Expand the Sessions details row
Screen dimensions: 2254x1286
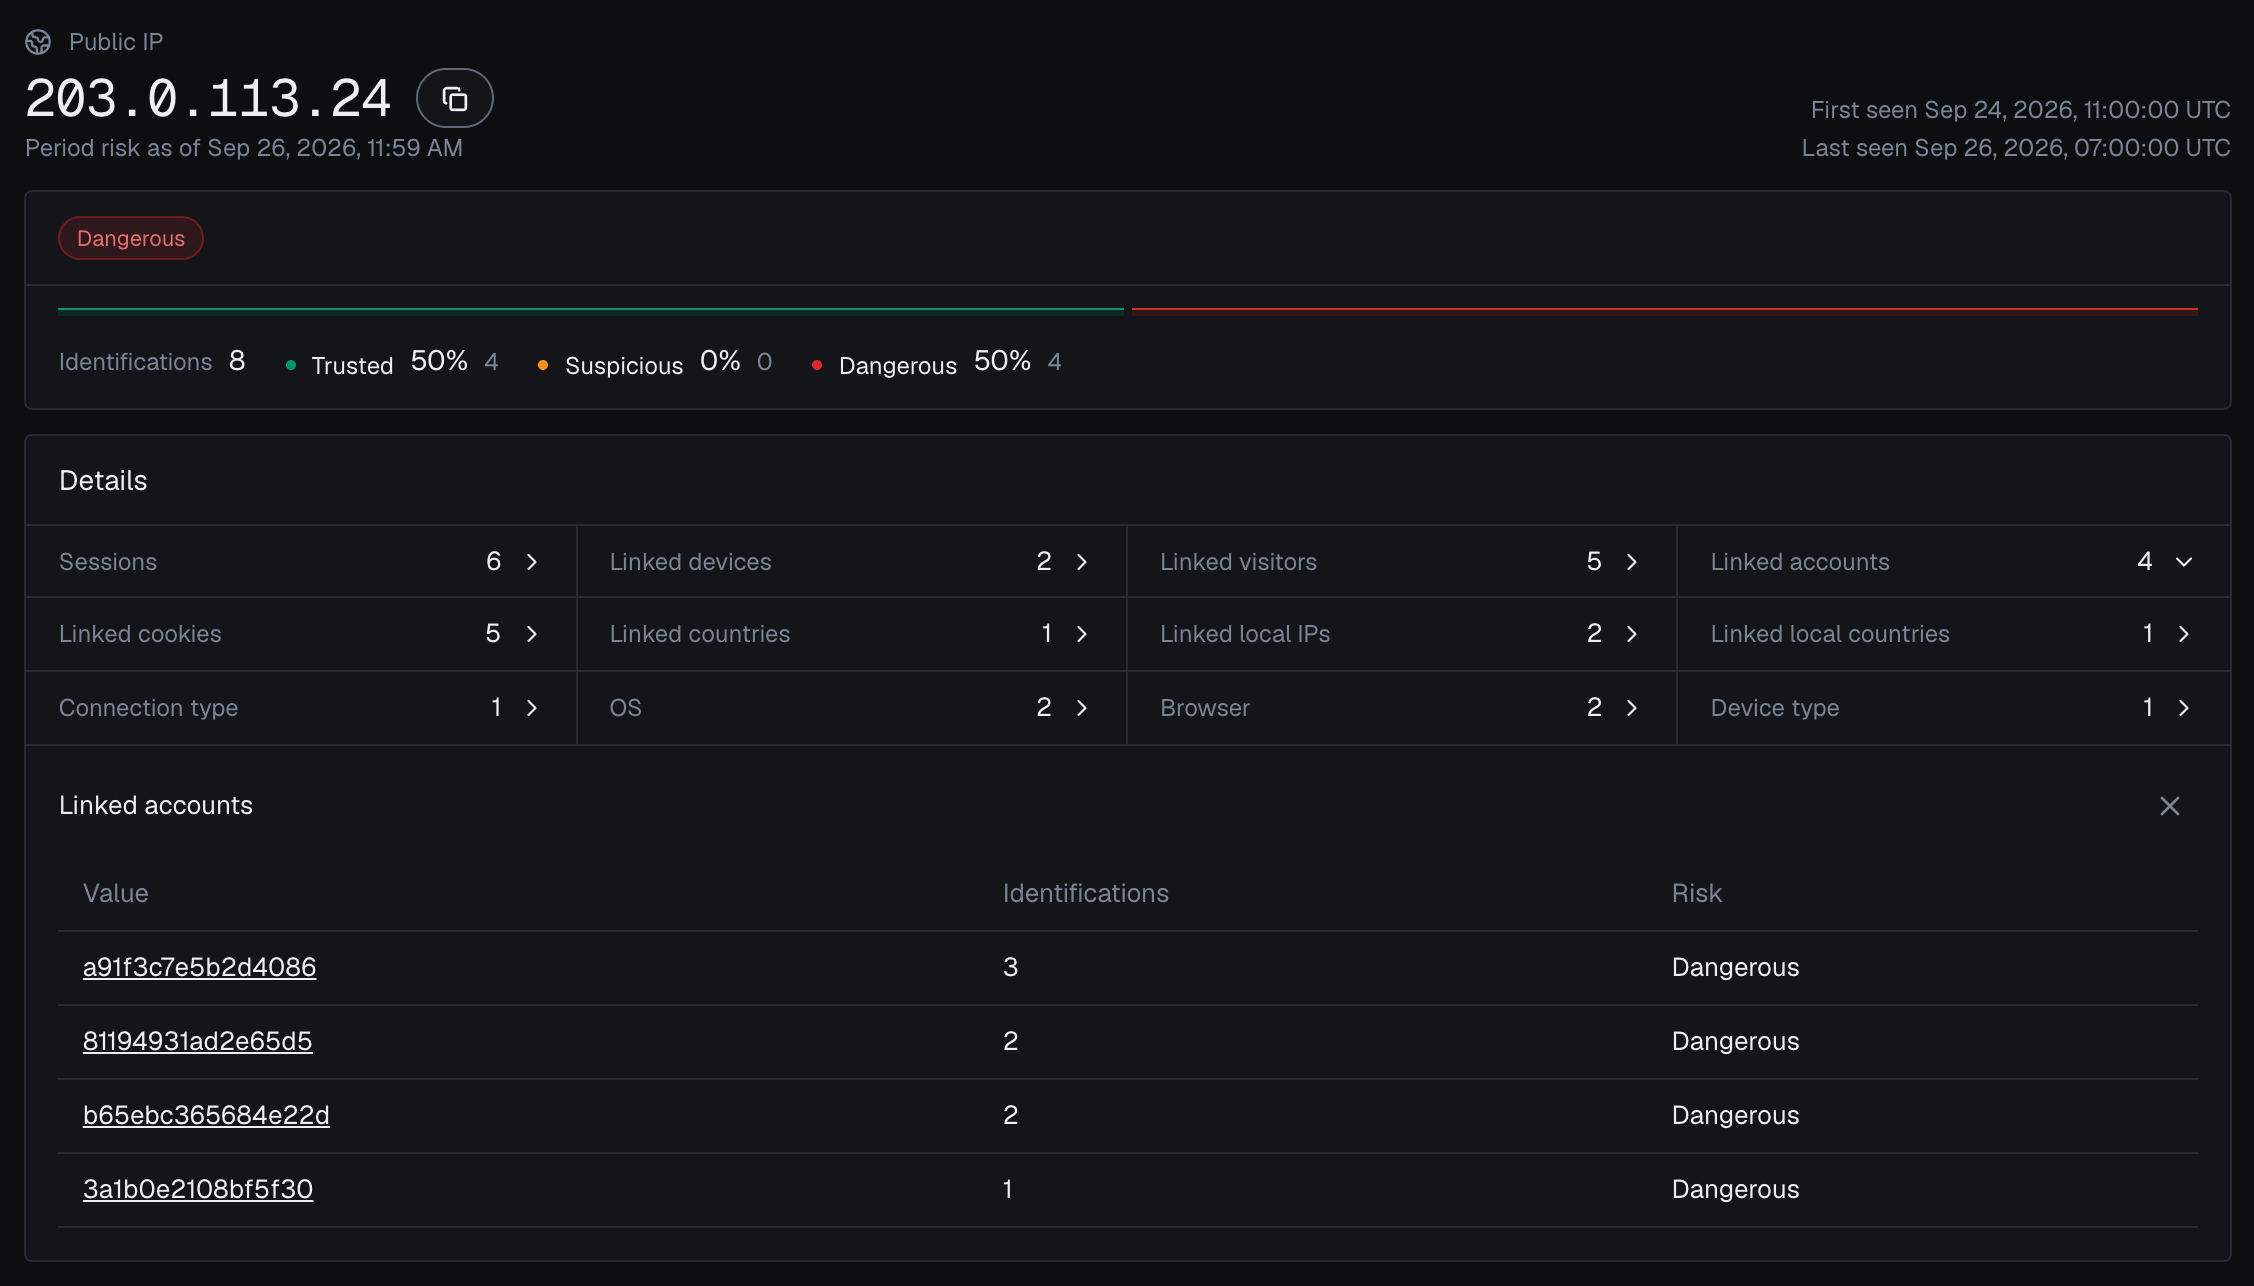300,562
